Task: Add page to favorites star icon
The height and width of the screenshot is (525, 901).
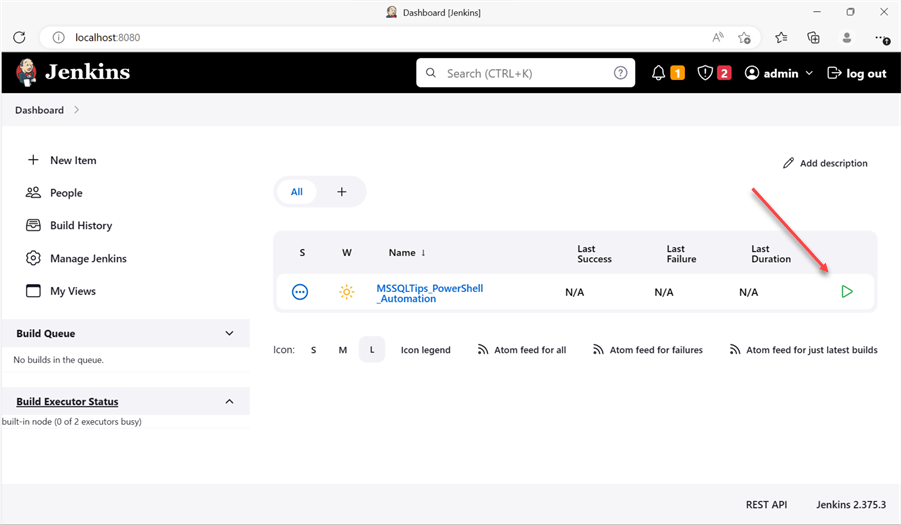Action: [744, 37]
